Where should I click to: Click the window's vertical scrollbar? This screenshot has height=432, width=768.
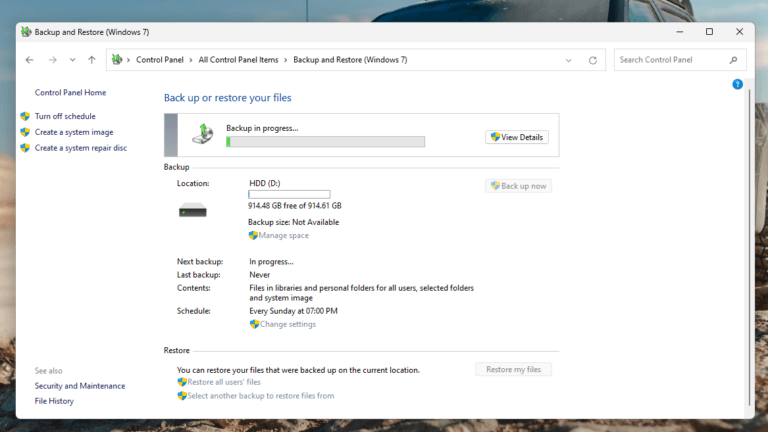[749, 248]
